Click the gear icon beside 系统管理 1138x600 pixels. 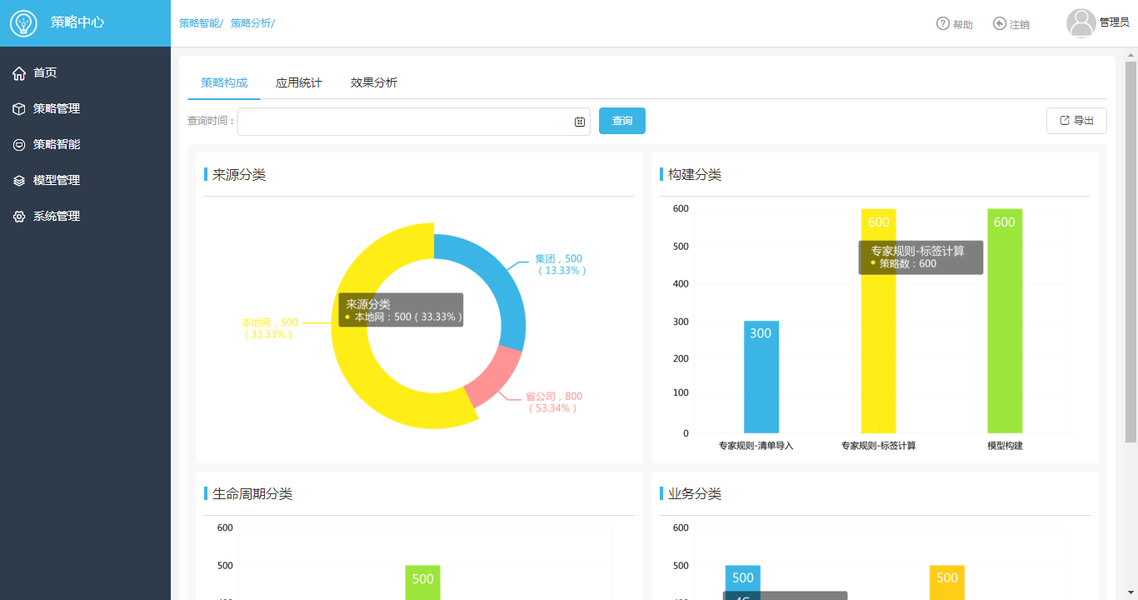(19, 216)
